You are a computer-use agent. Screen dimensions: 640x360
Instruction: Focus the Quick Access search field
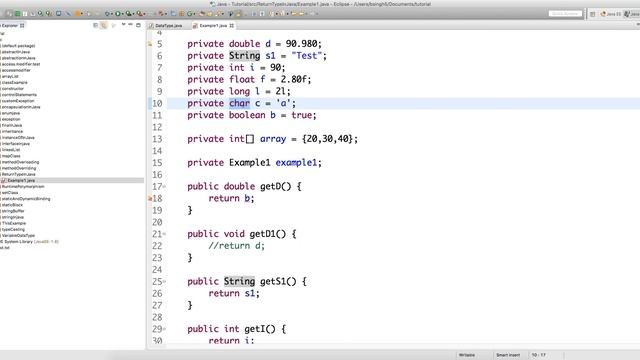pos(565,14)
